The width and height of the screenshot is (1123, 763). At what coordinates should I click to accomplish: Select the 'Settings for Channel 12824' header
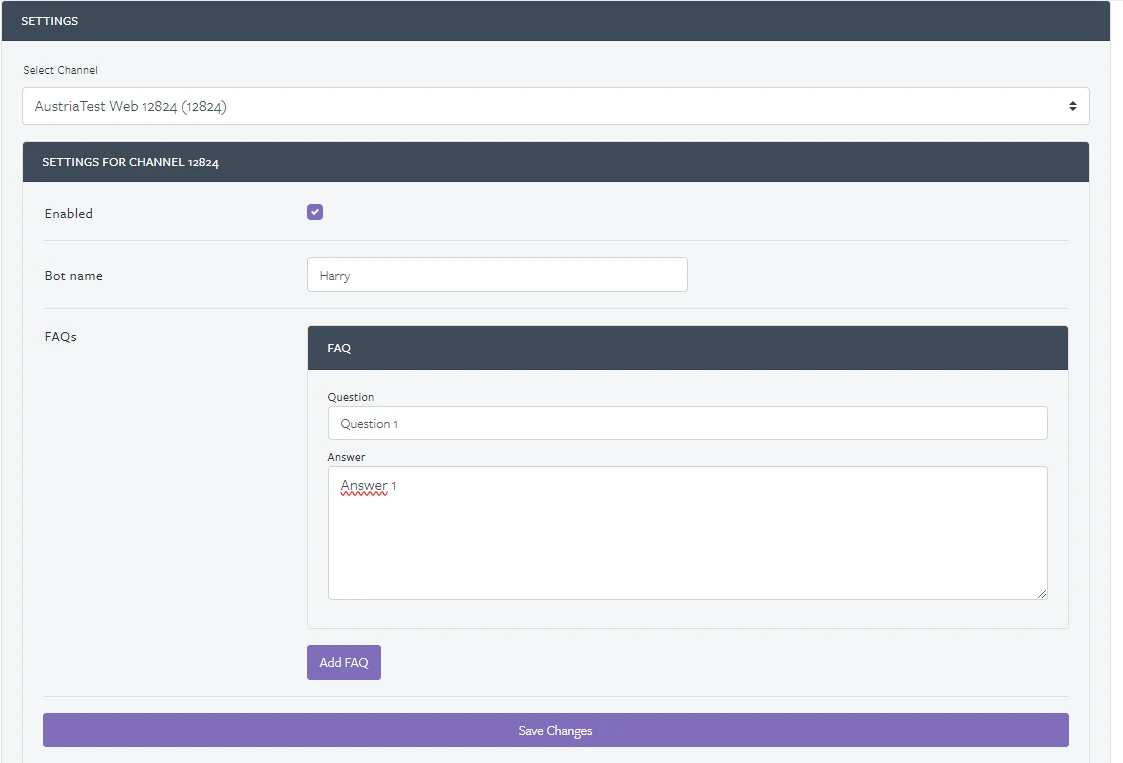click(130, 162)
